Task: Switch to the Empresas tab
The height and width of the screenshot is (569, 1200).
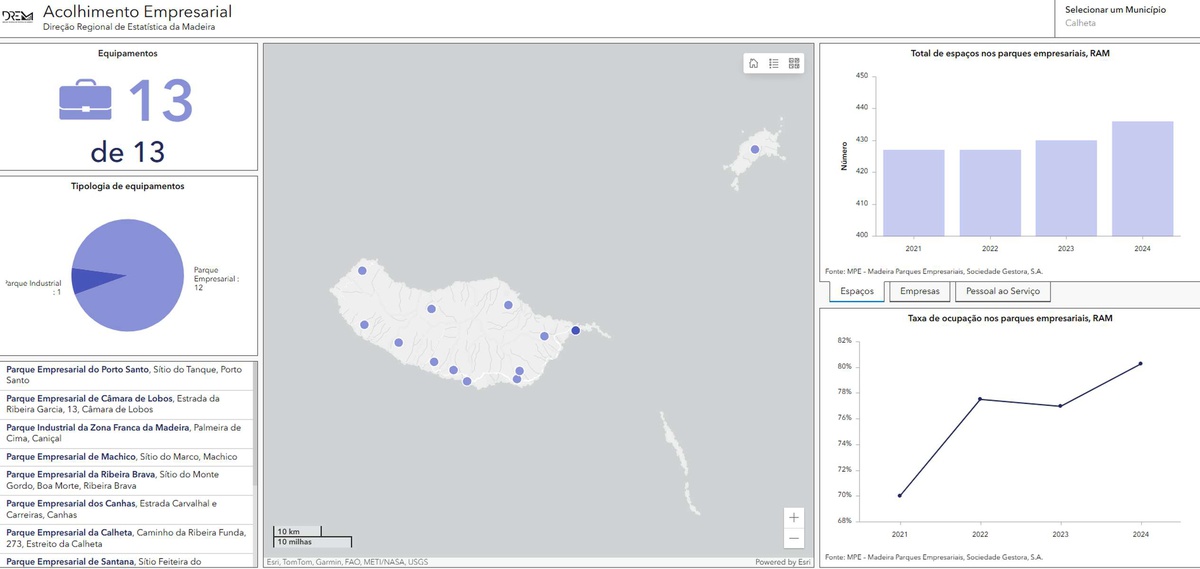Action: tap(919, 292)
